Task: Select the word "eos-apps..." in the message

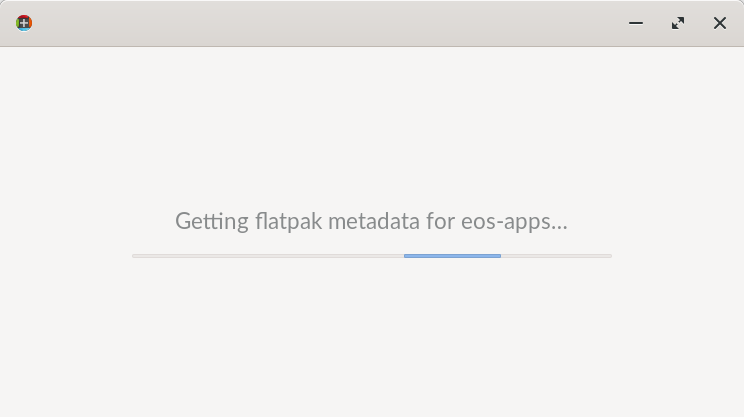Action: pyautogui.click(x=514, y=222)
